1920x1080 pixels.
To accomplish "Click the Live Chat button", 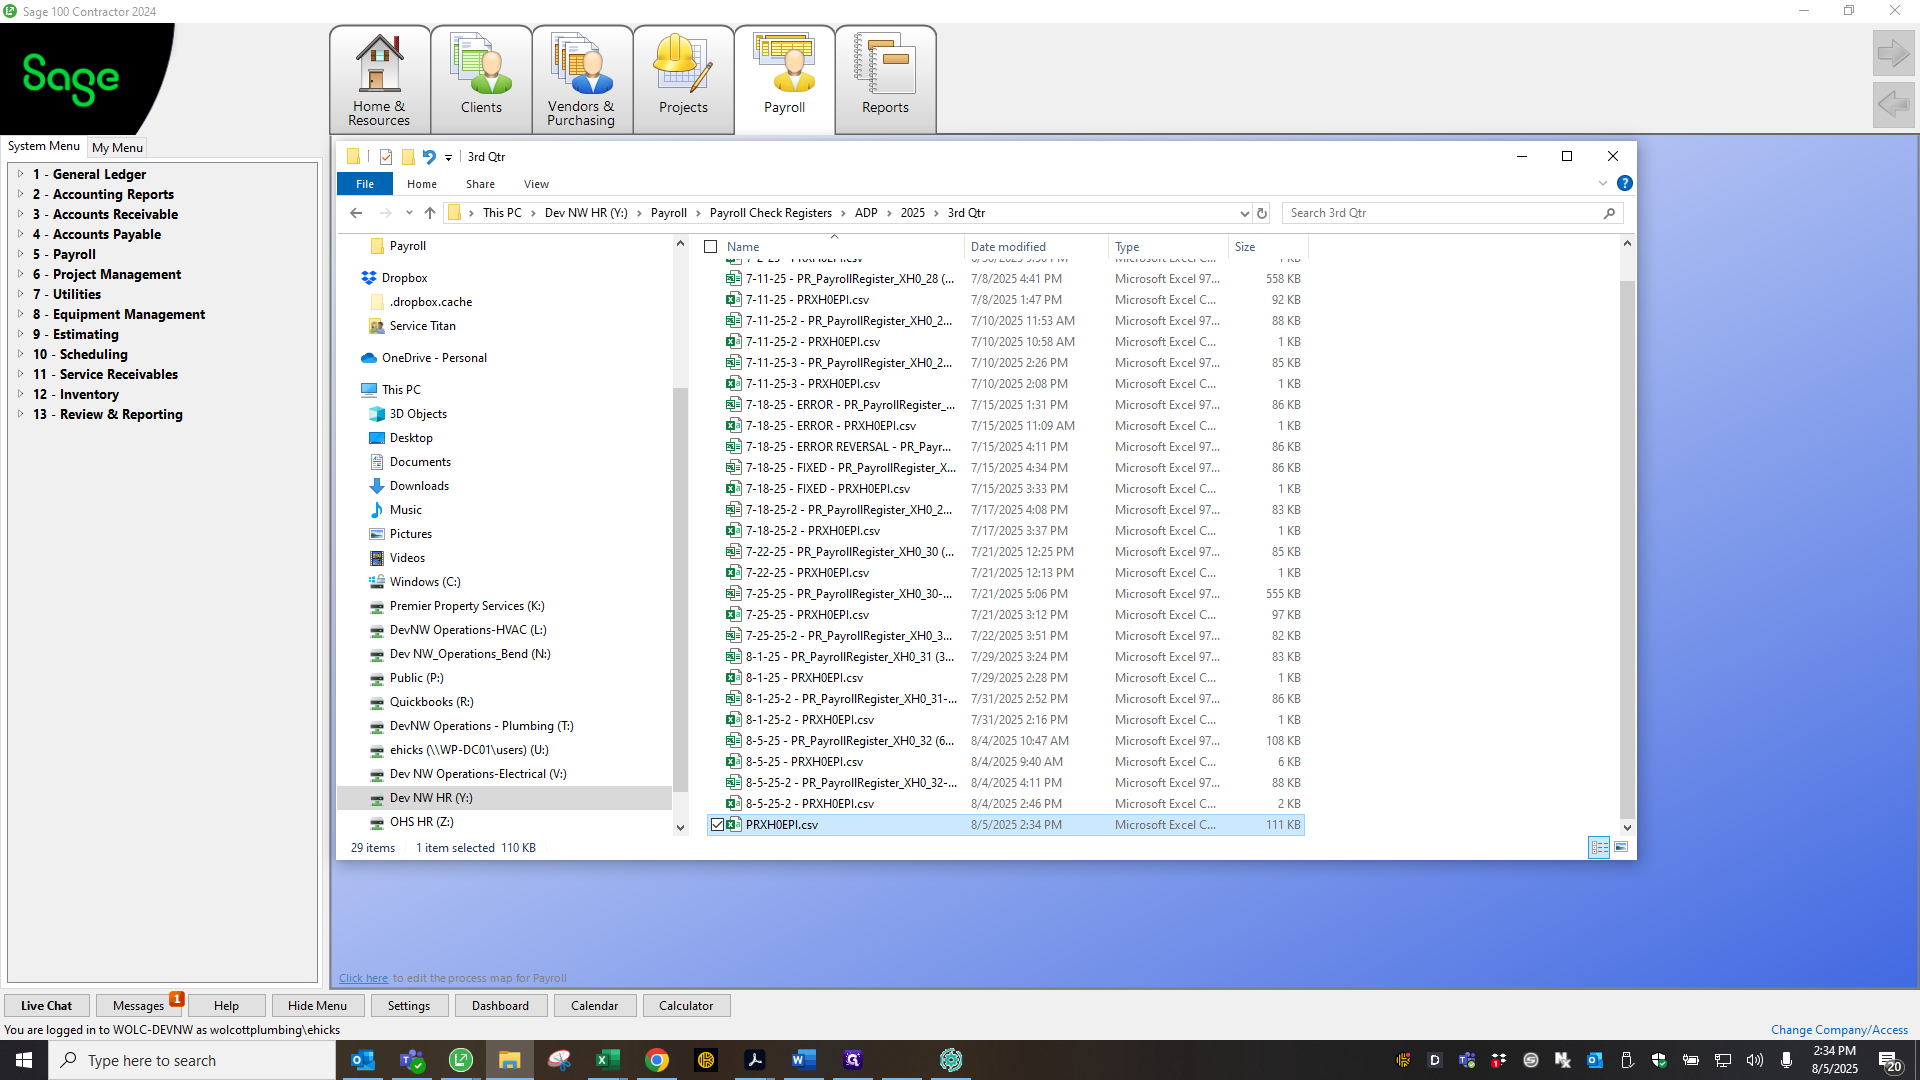I will point(46,1006).
